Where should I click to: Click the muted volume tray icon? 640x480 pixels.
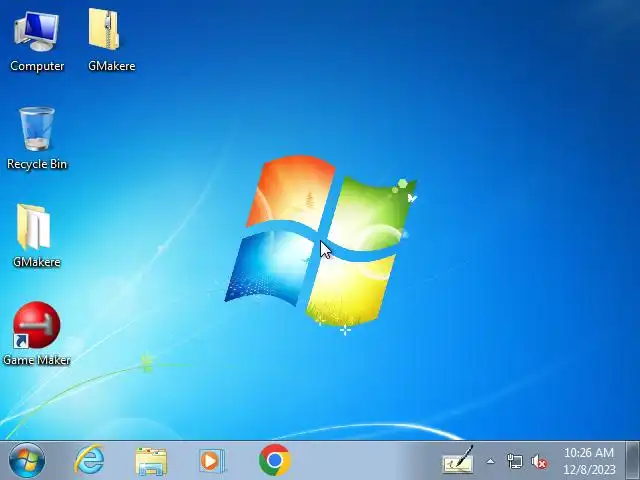(x=539, y=462)
